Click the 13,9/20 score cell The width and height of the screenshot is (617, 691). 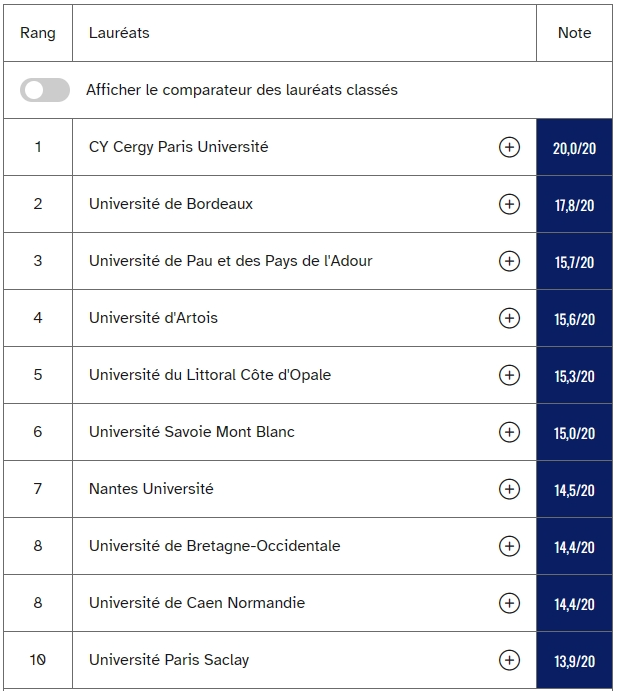coord(574,660)
